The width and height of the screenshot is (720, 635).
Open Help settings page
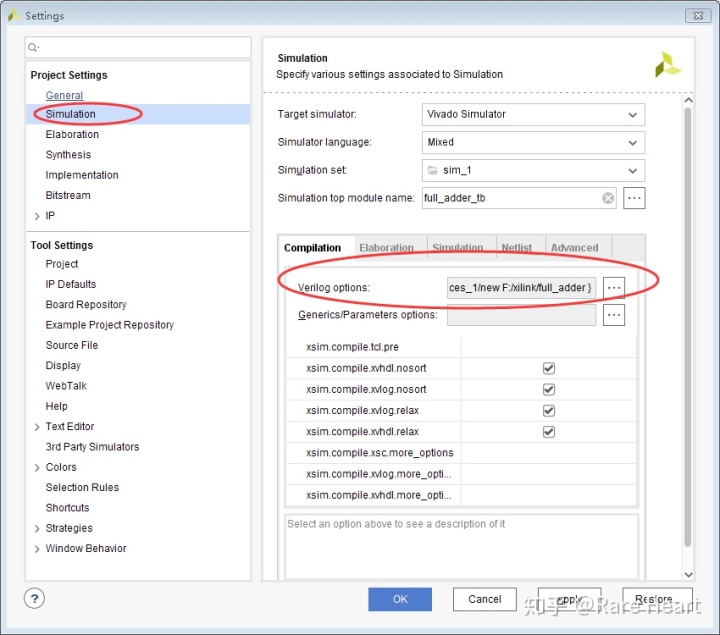[x=56, y=406]
